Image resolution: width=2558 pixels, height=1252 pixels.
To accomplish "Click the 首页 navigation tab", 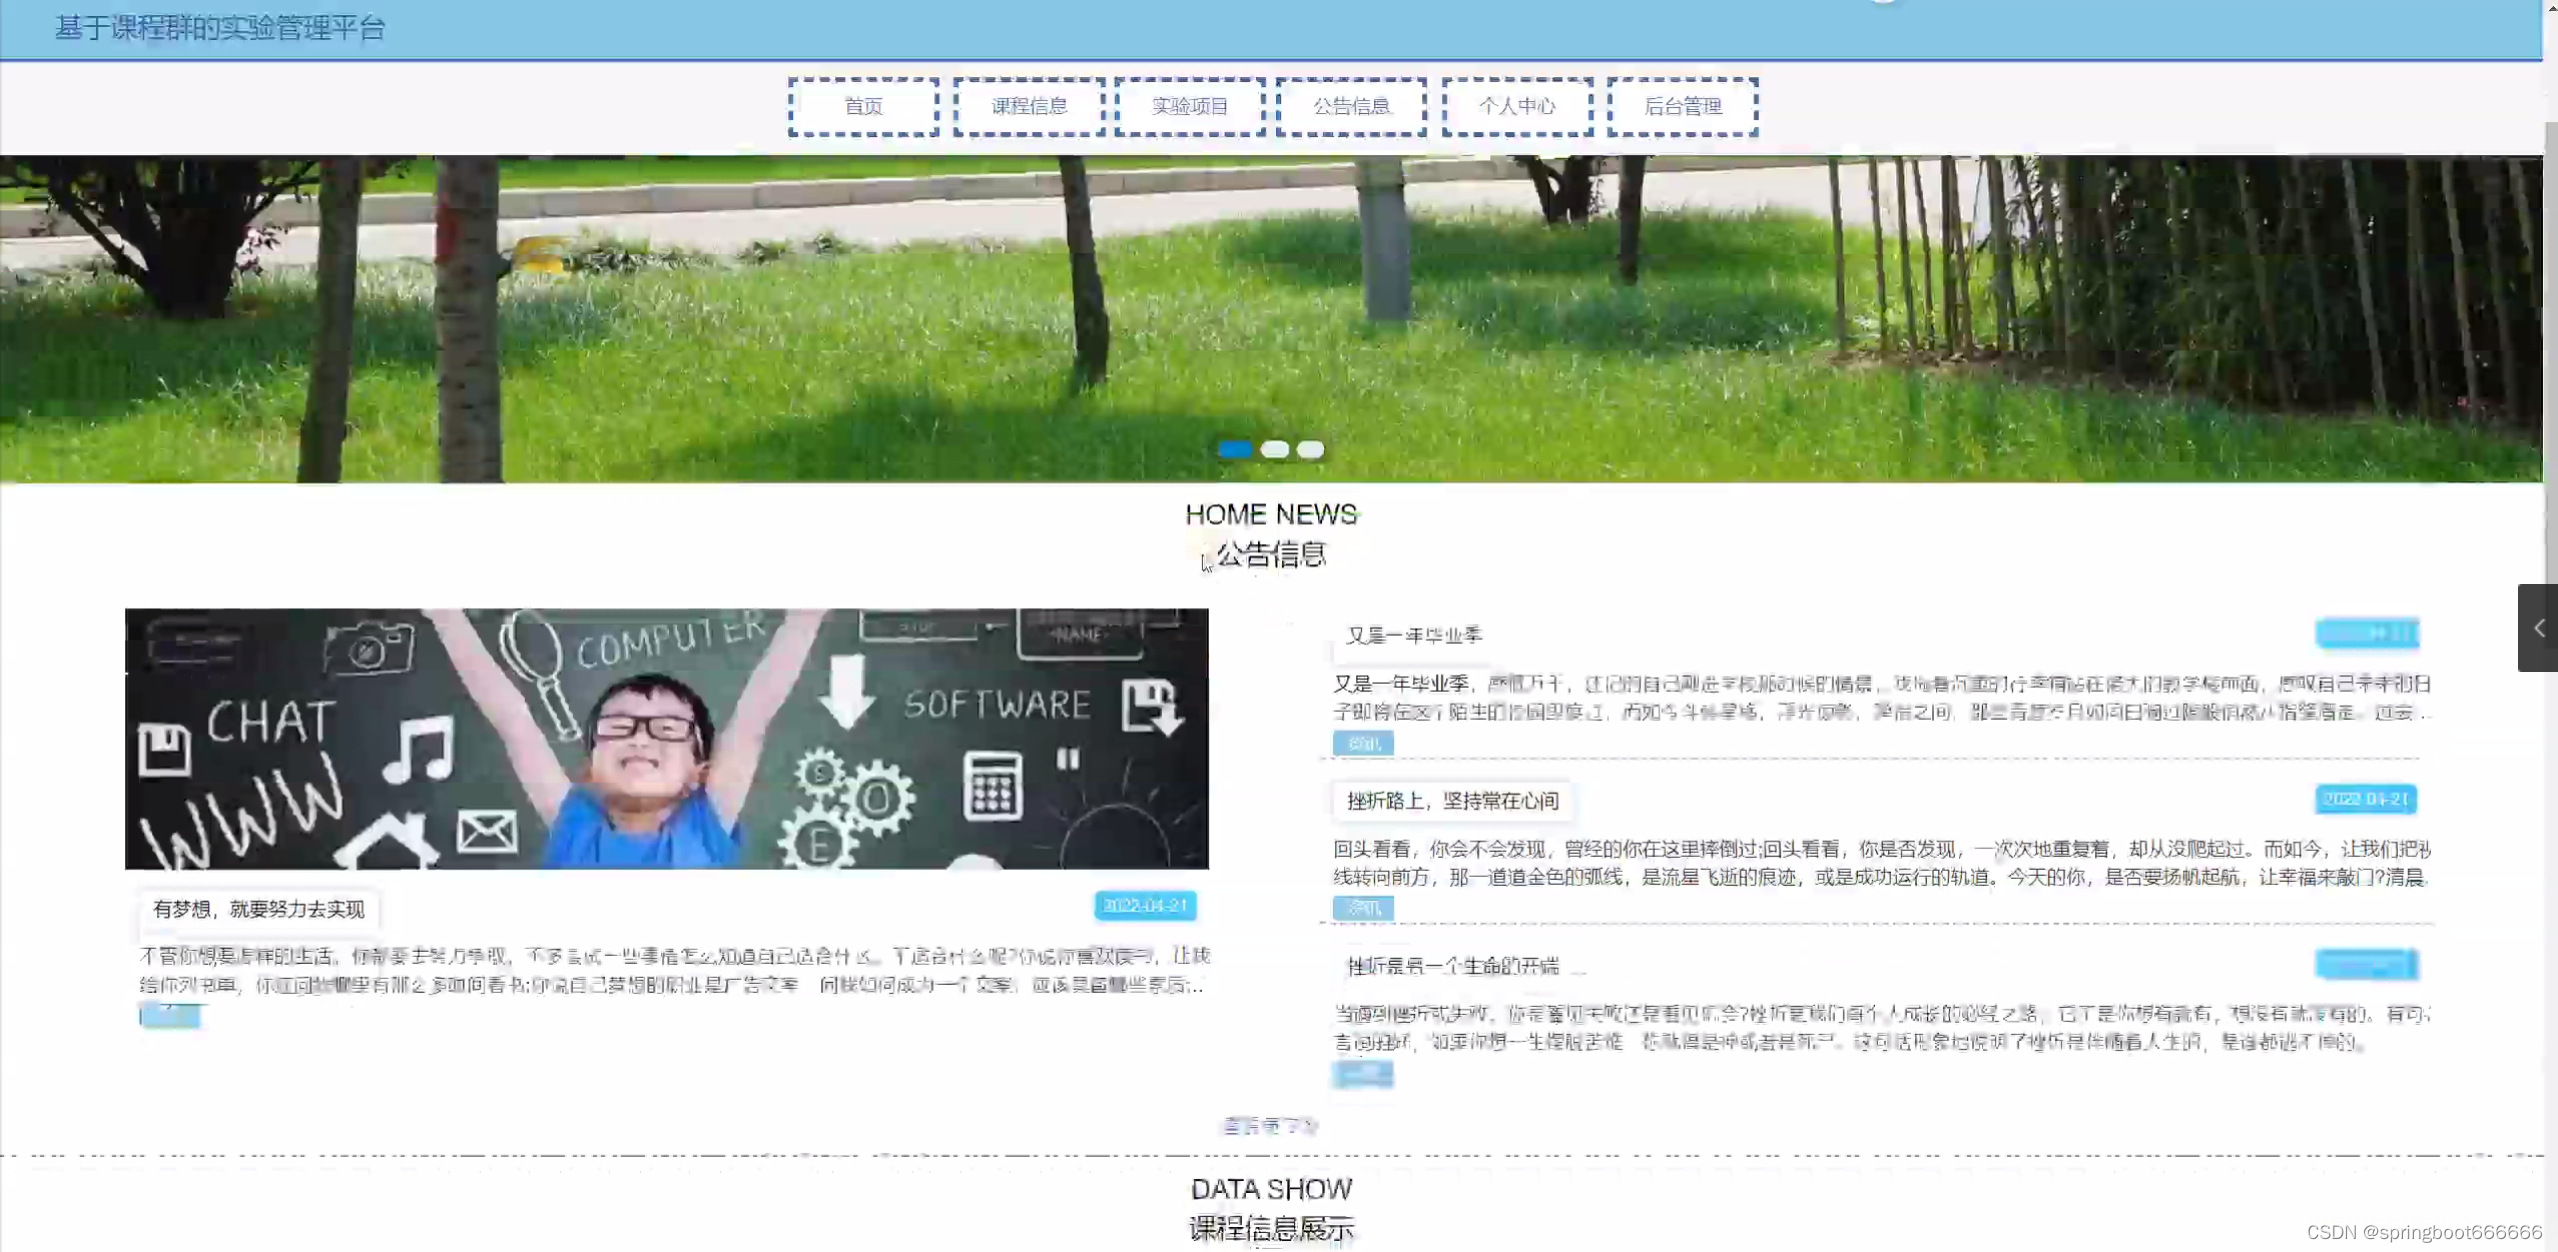I will 863,106.
